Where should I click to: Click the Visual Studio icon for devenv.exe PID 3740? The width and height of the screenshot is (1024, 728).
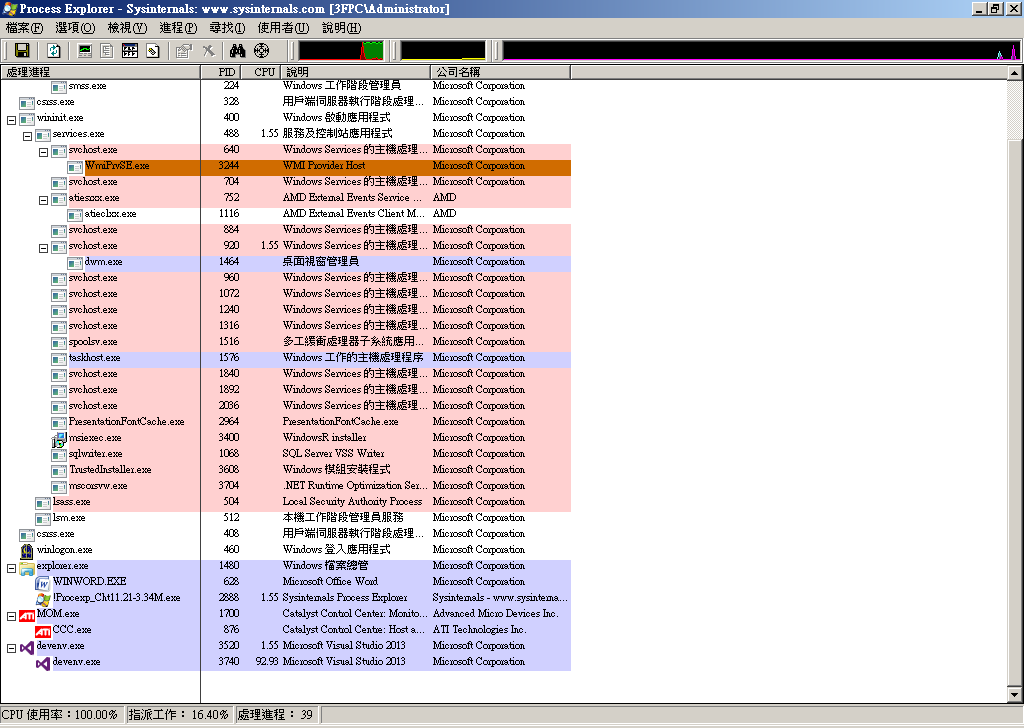pos(43,663)
